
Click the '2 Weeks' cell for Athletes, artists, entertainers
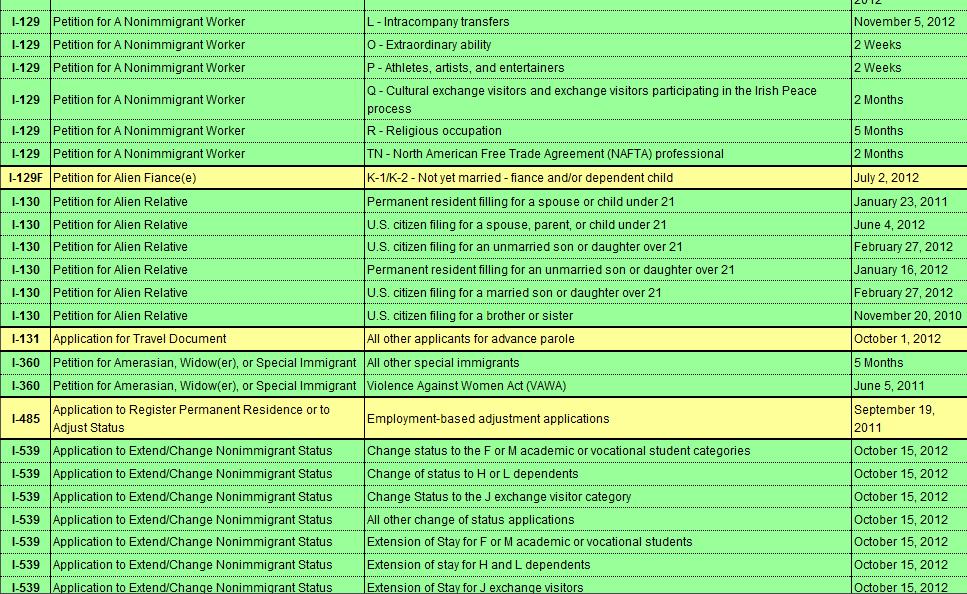909,68
